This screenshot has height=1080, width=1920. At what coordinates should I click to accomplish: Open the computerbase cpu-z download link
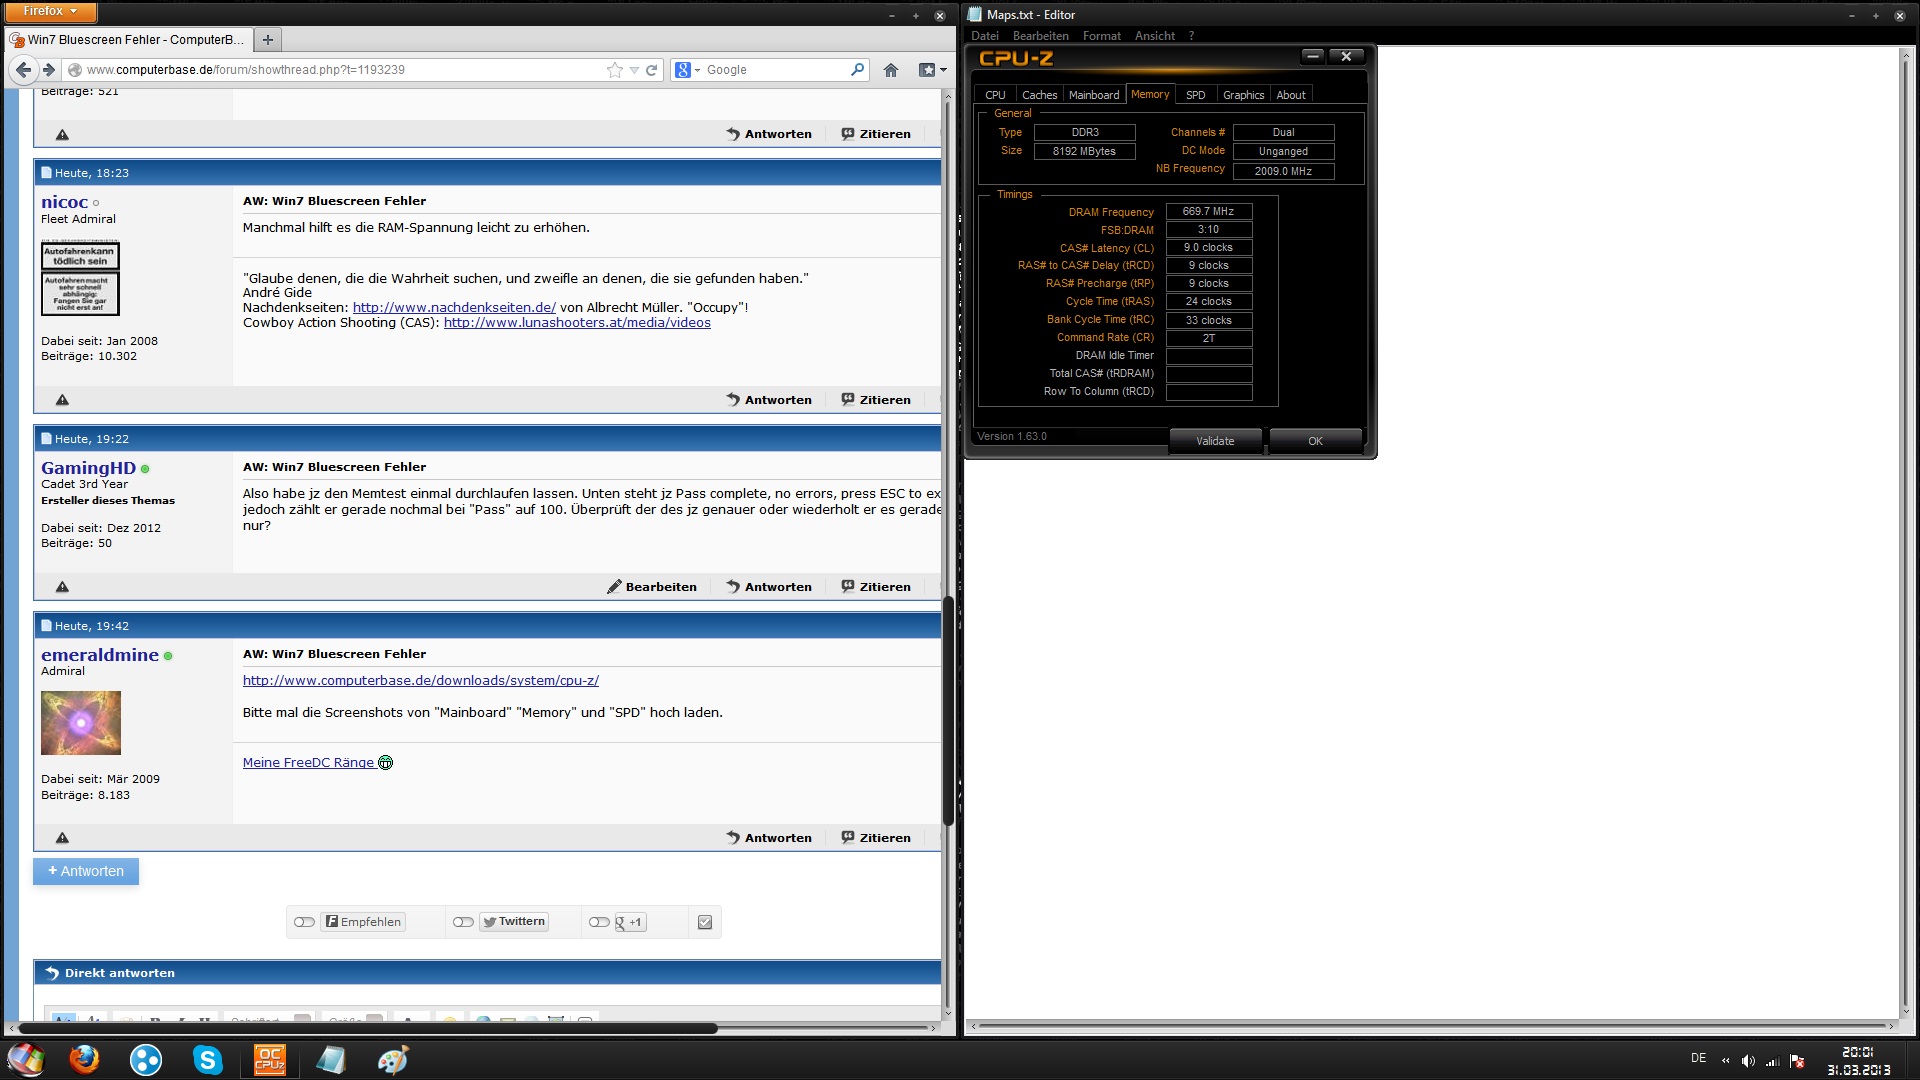click(420, 680)
